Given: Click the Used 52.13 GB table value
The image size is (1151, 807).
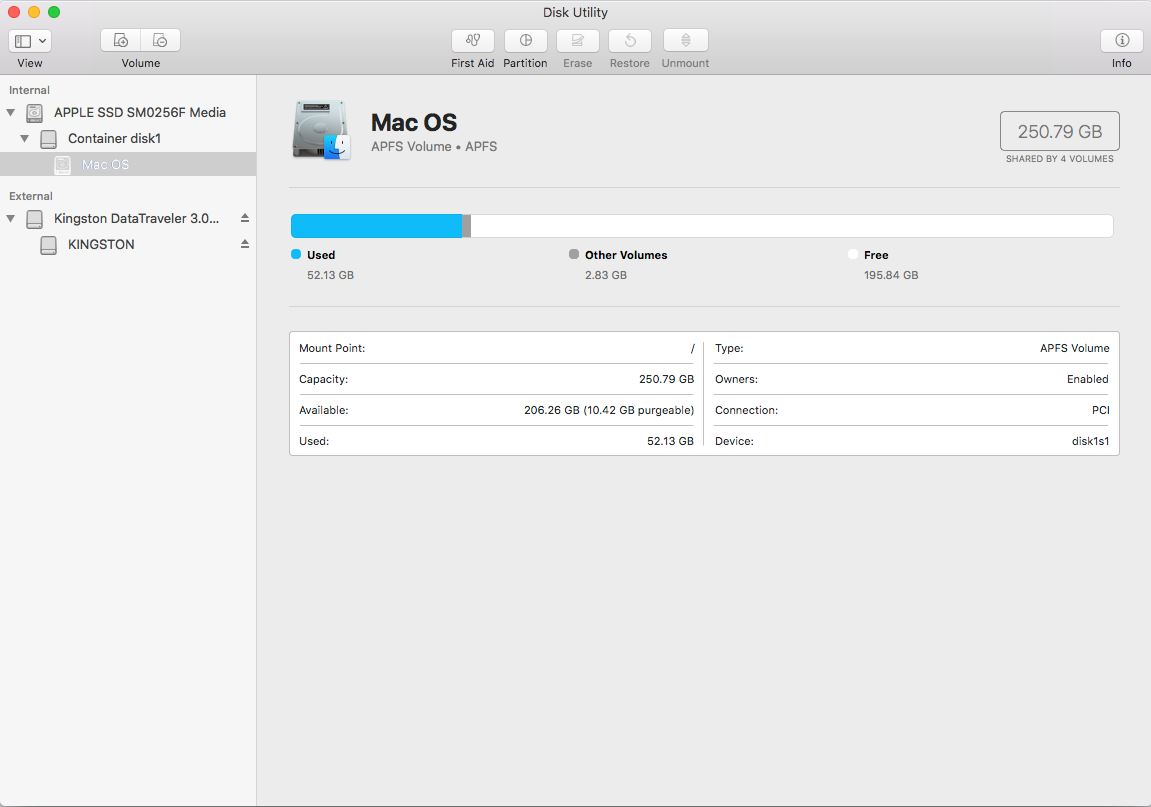Looking at the screenshot, I should pos(670,441).
